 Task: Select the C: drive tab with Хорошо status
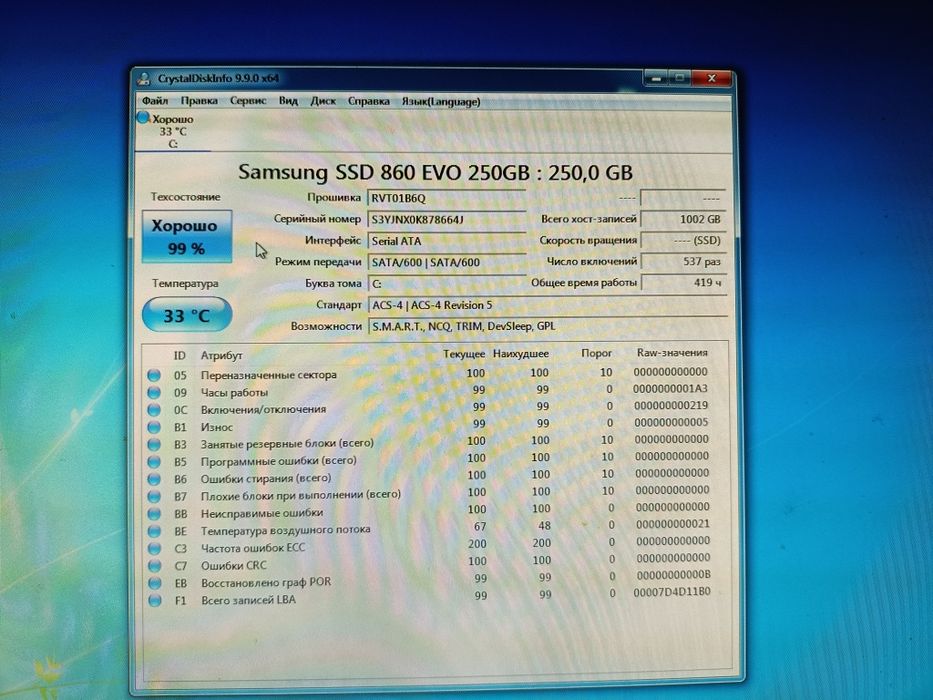[173, 130]
